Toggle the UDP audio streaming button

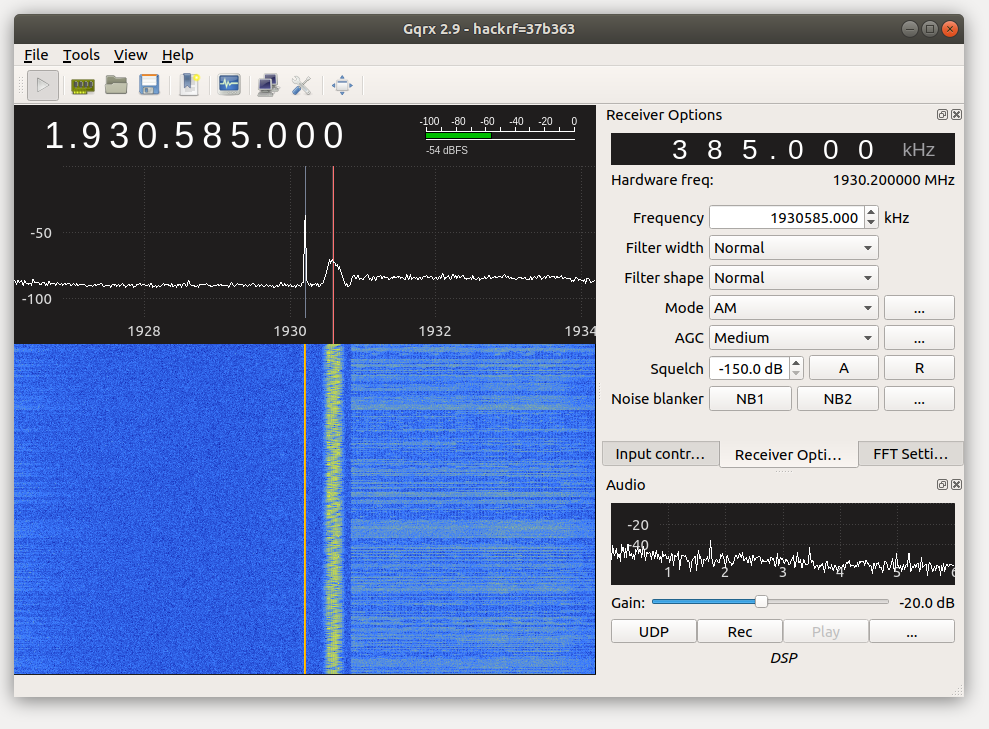653,632
